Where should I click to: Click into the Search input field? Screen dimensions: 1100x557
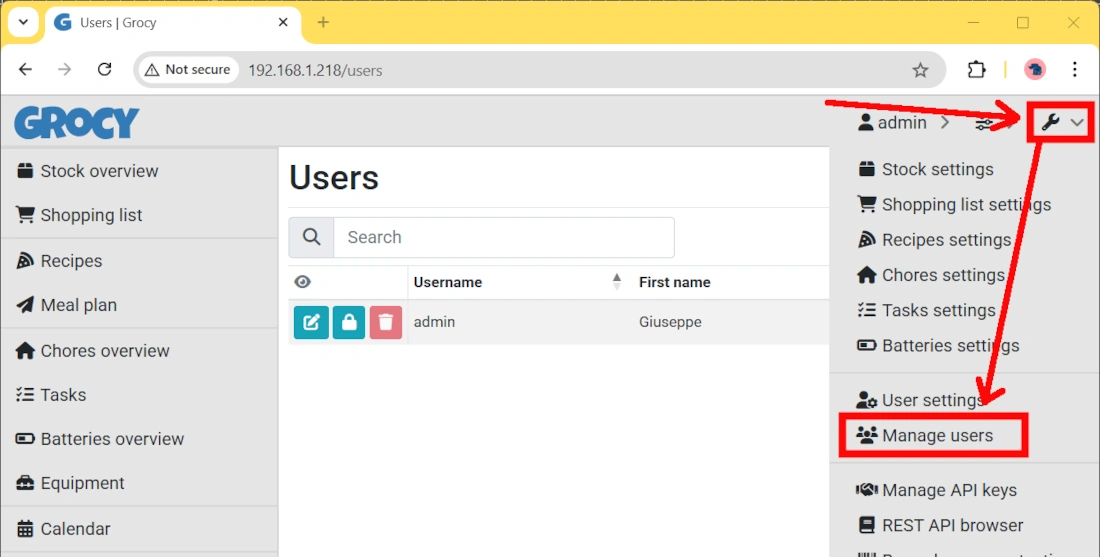504,237
